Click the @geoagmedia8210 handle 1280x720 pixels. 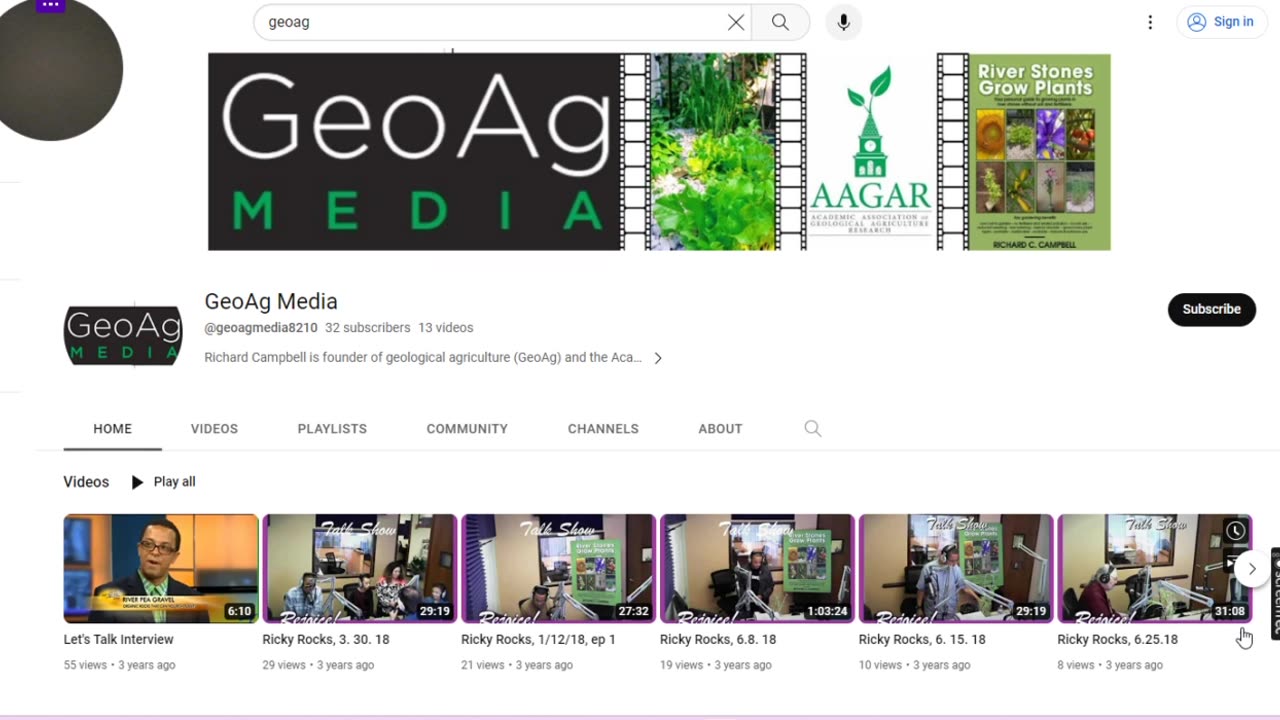click(x=261, y=328)
